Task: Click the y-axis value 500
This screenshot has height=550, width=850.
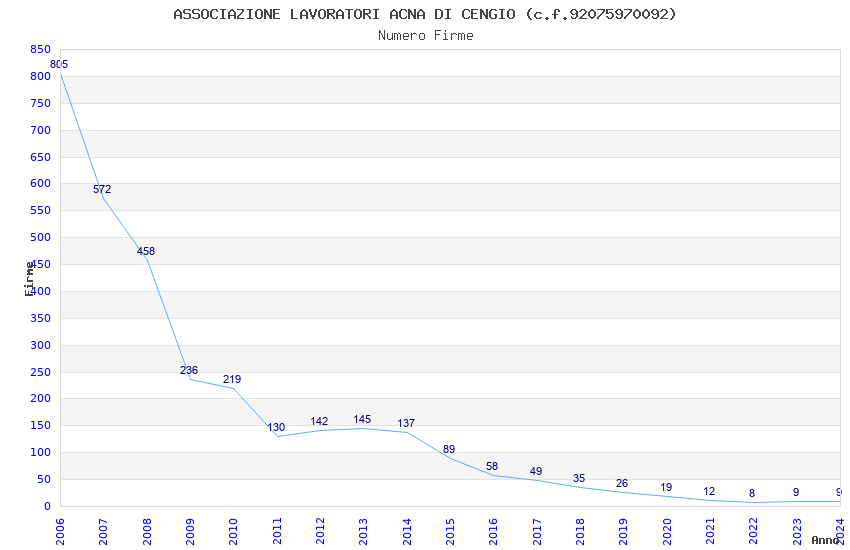Action: coord(41,237)
